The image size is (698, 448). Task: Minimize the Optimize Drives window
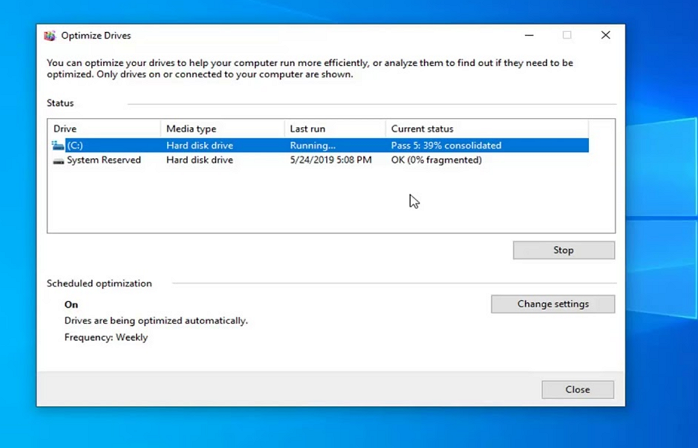tap(529, 35)
